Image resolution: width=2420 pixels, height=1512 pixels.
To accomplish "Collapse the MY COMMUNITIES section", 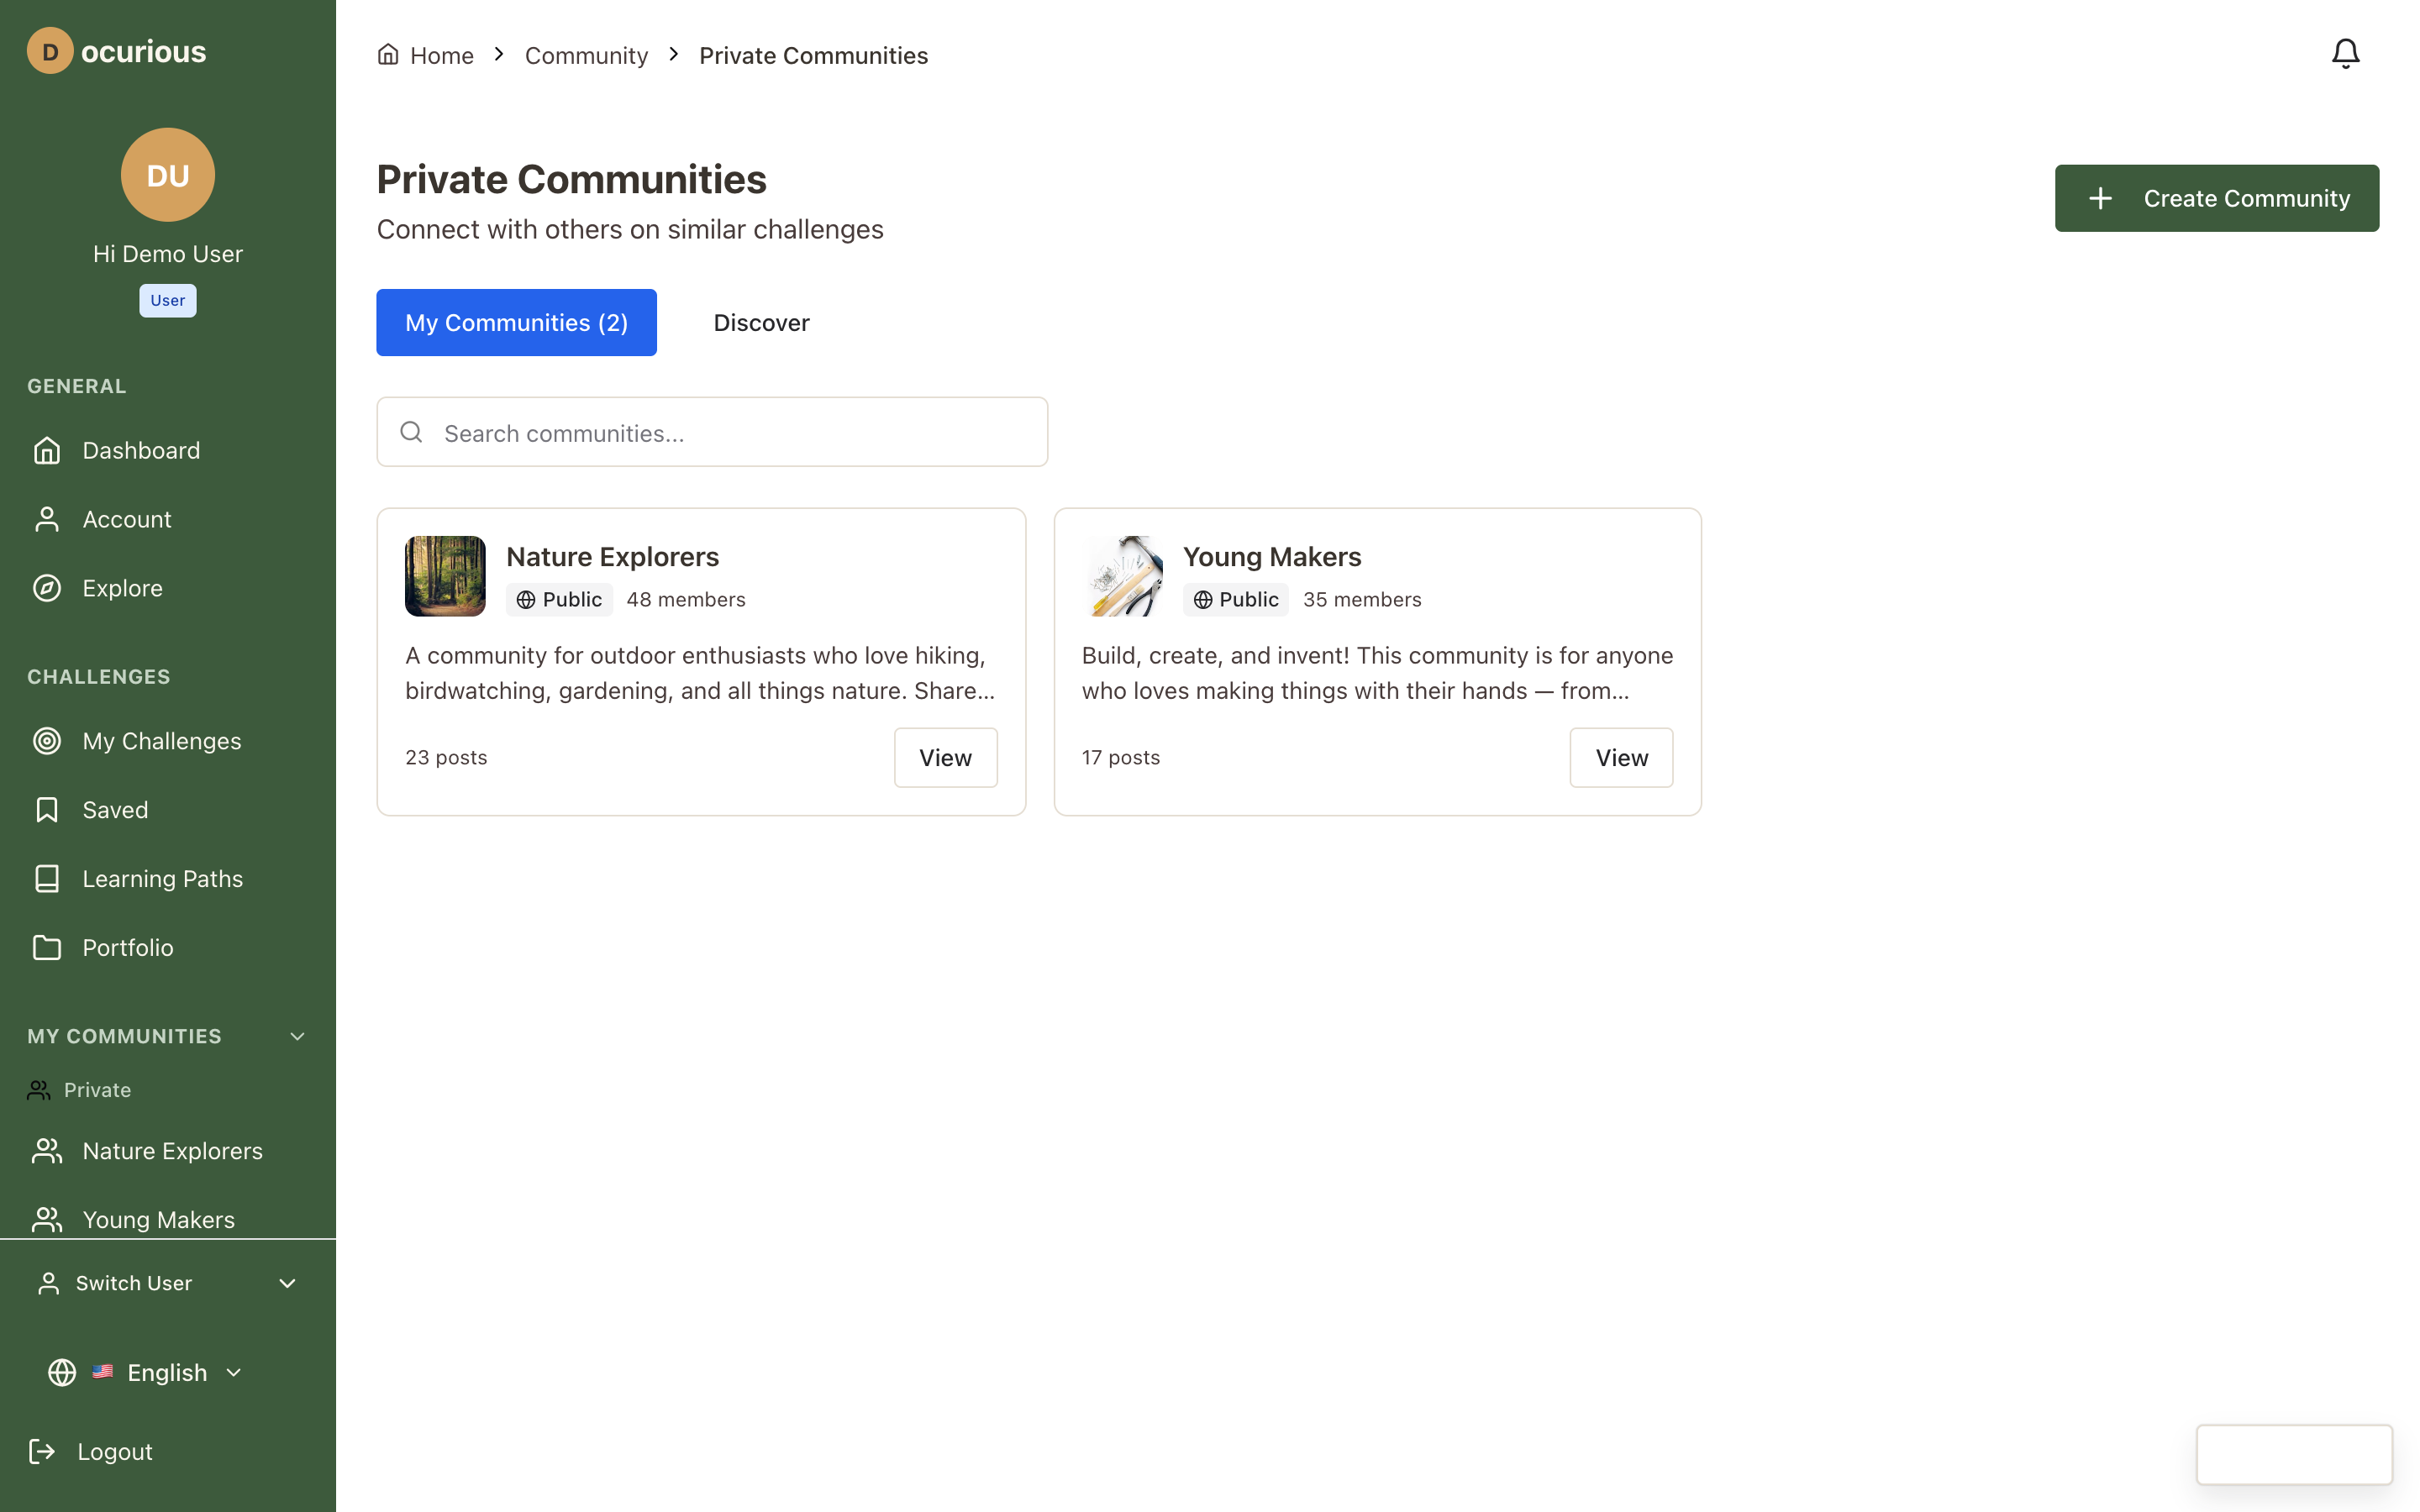I will [297, 1036].
